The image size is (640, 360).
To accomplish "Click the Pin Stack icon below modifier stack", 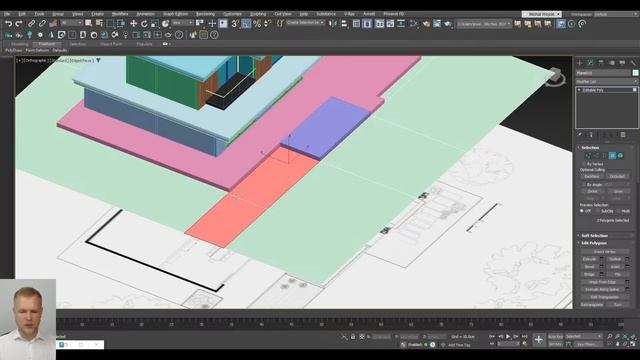I will point(580,135).
